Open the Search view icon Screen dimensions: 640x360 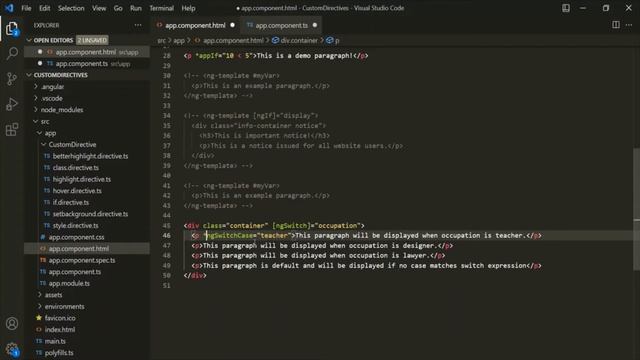pos(12,53)
